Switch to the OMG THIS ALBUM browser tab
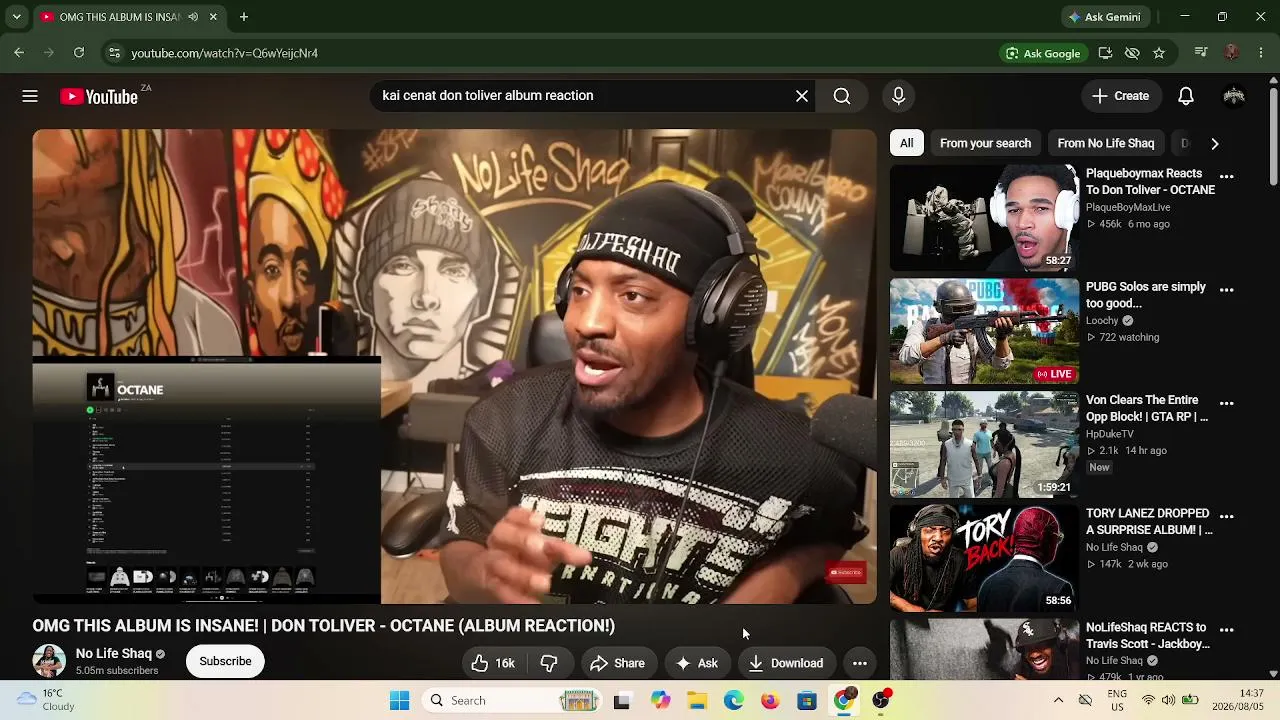Image resolution: width=1280 pixels, height=720 pixels. coord(119,17)
